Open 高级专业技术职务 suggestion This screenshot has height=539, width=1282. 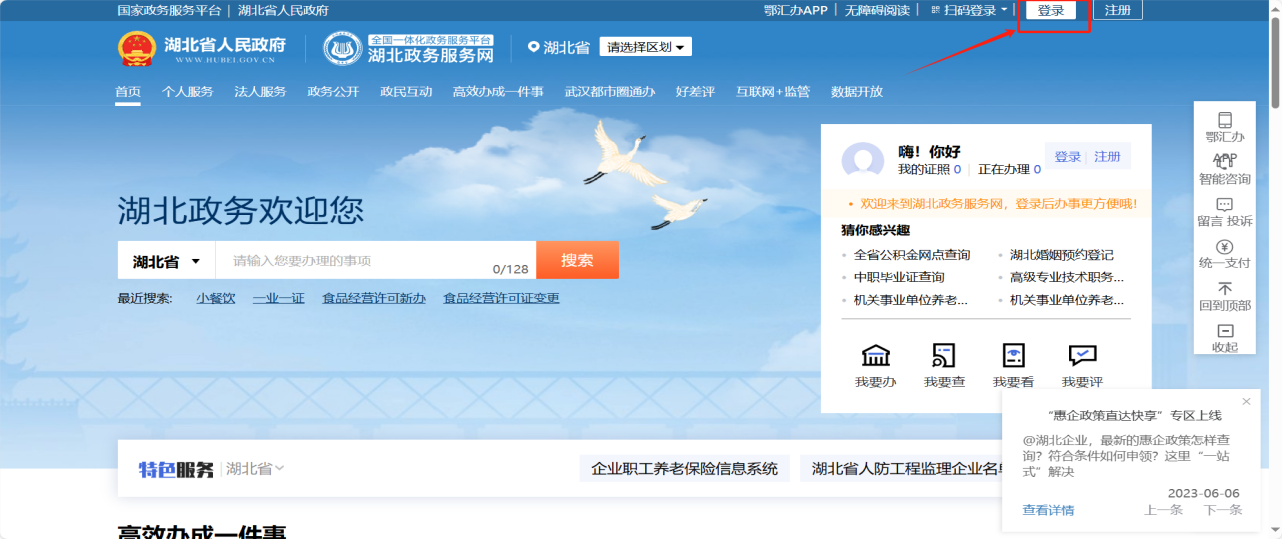[1066, 277]
